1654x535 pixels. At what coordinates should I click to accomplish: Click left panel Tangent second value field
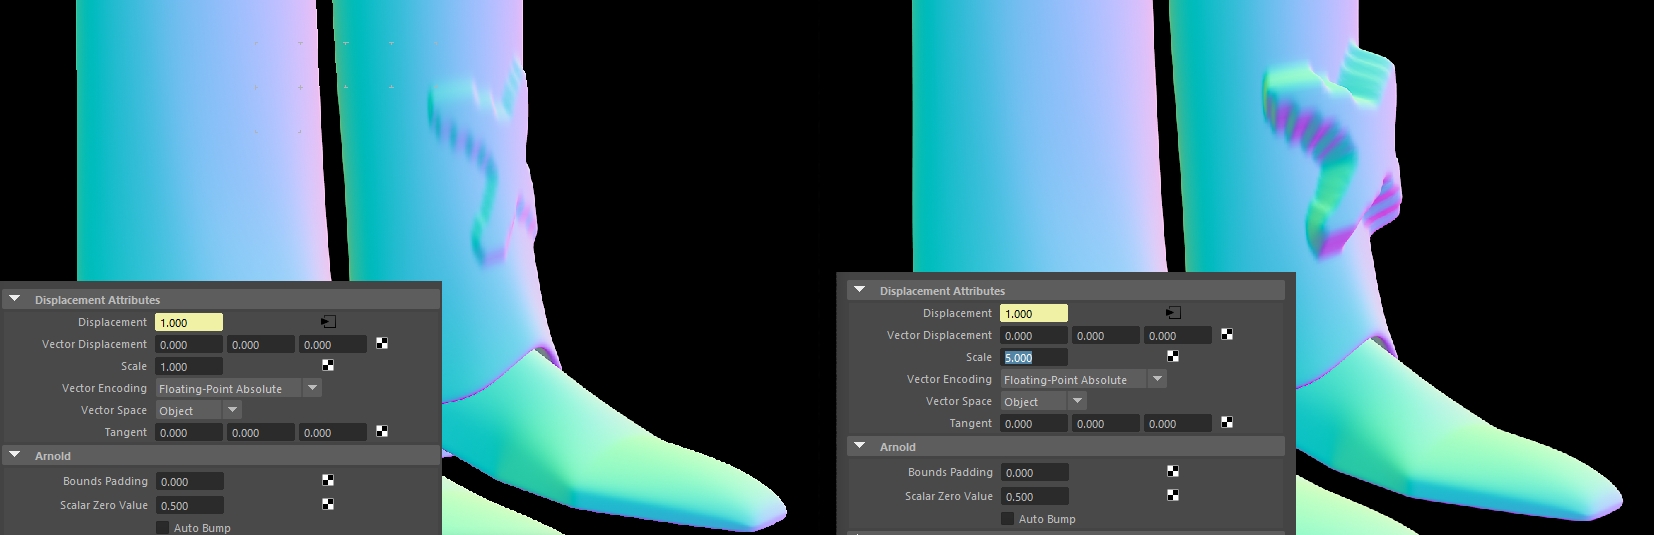[x=261, y=432]
